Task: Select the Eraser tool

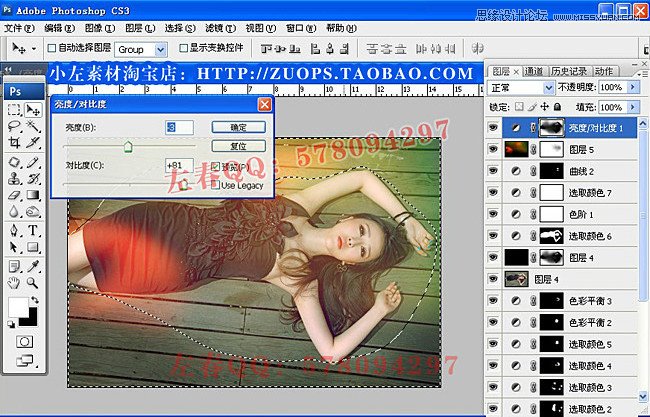Action: click(x=14, y=195)
